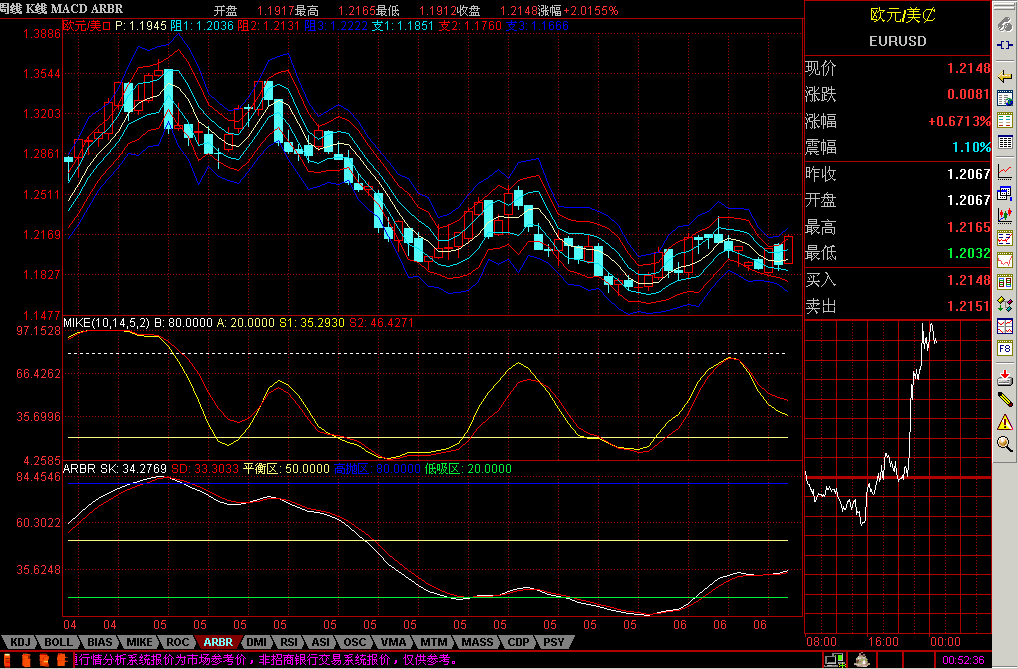This screenshot has width=1018, height=669.
Task: Click the clock time in status bar
Action: coord(964,660)
